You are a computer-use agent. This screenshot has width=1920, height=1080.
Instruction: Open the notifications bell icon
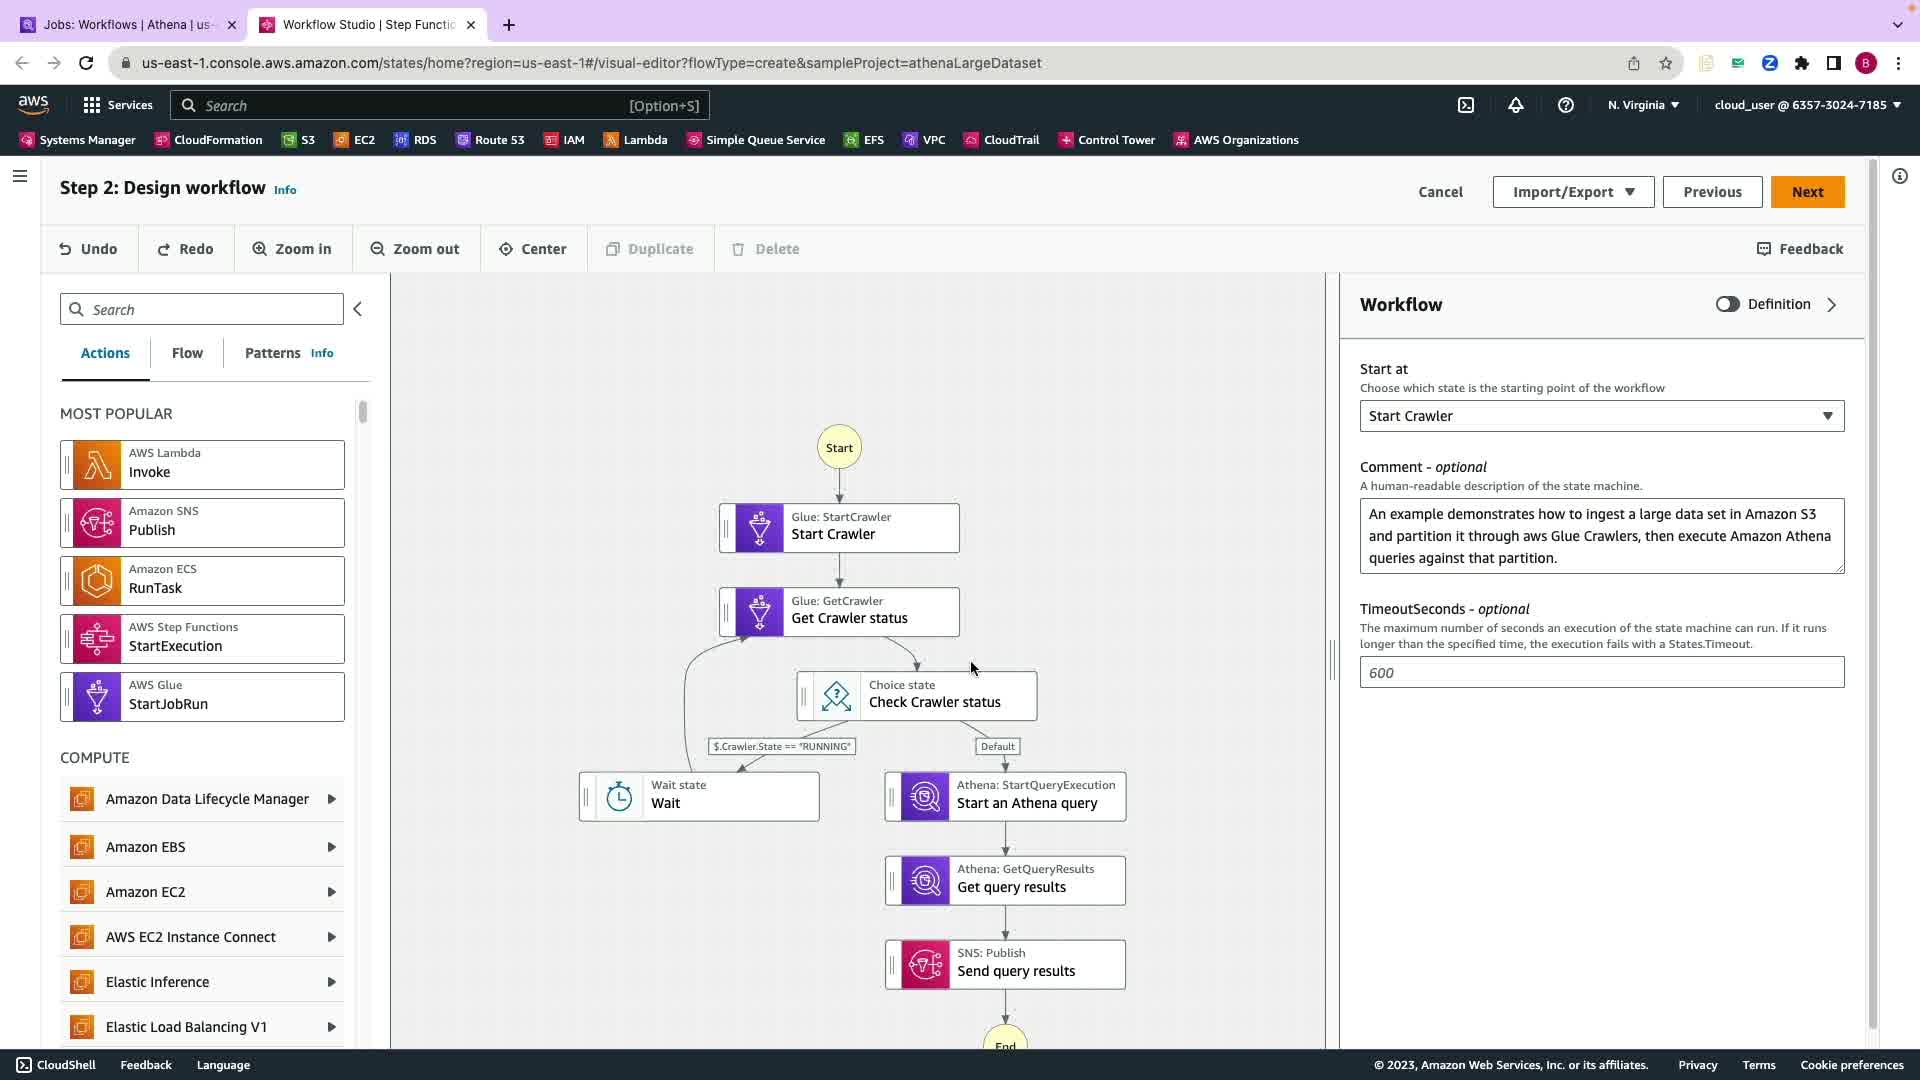1515,105
